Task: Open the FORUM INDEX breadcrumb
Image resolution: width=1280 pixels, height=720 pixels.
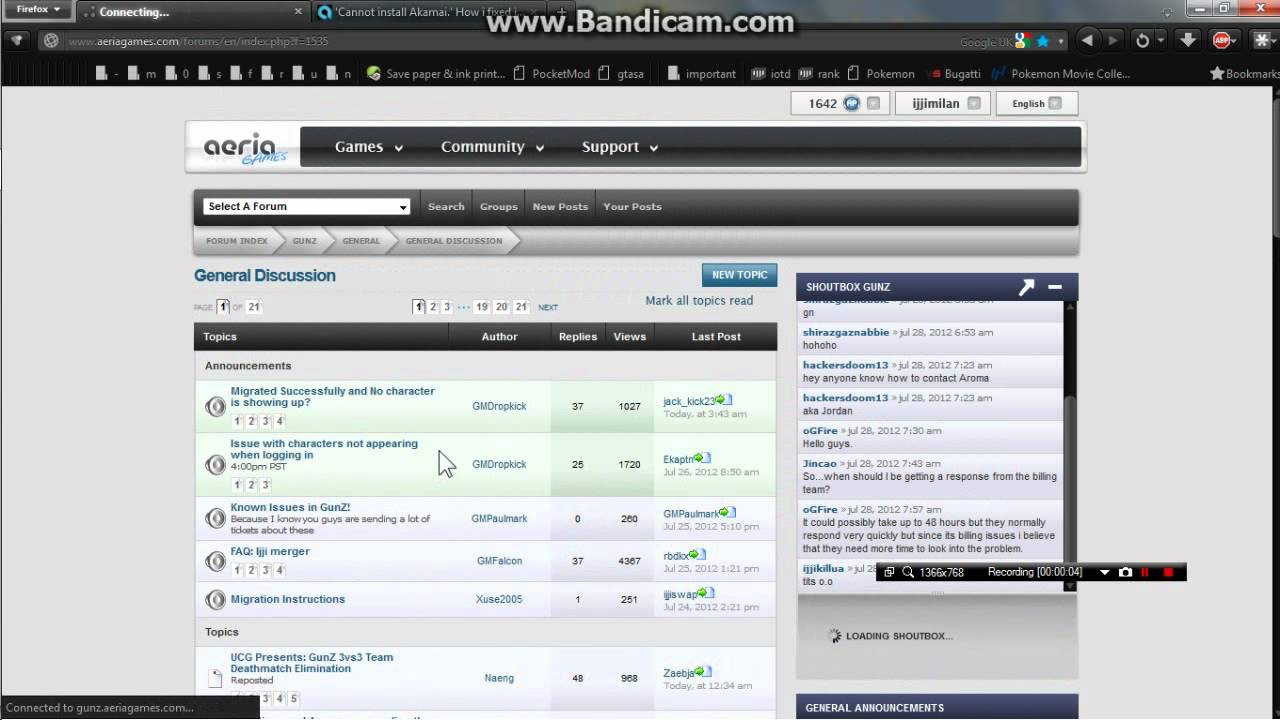Action: pyautogui.click(x=237, y=241)
